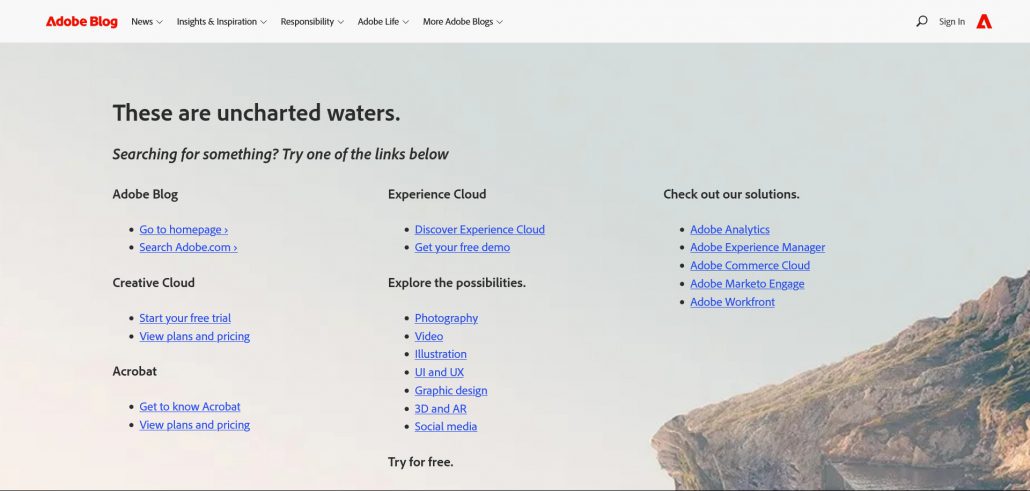The height and width of the screenshot is (491, 1030).
Task: Open Creative Cloud View plans and pricing
Action: [x=194, y=337]
